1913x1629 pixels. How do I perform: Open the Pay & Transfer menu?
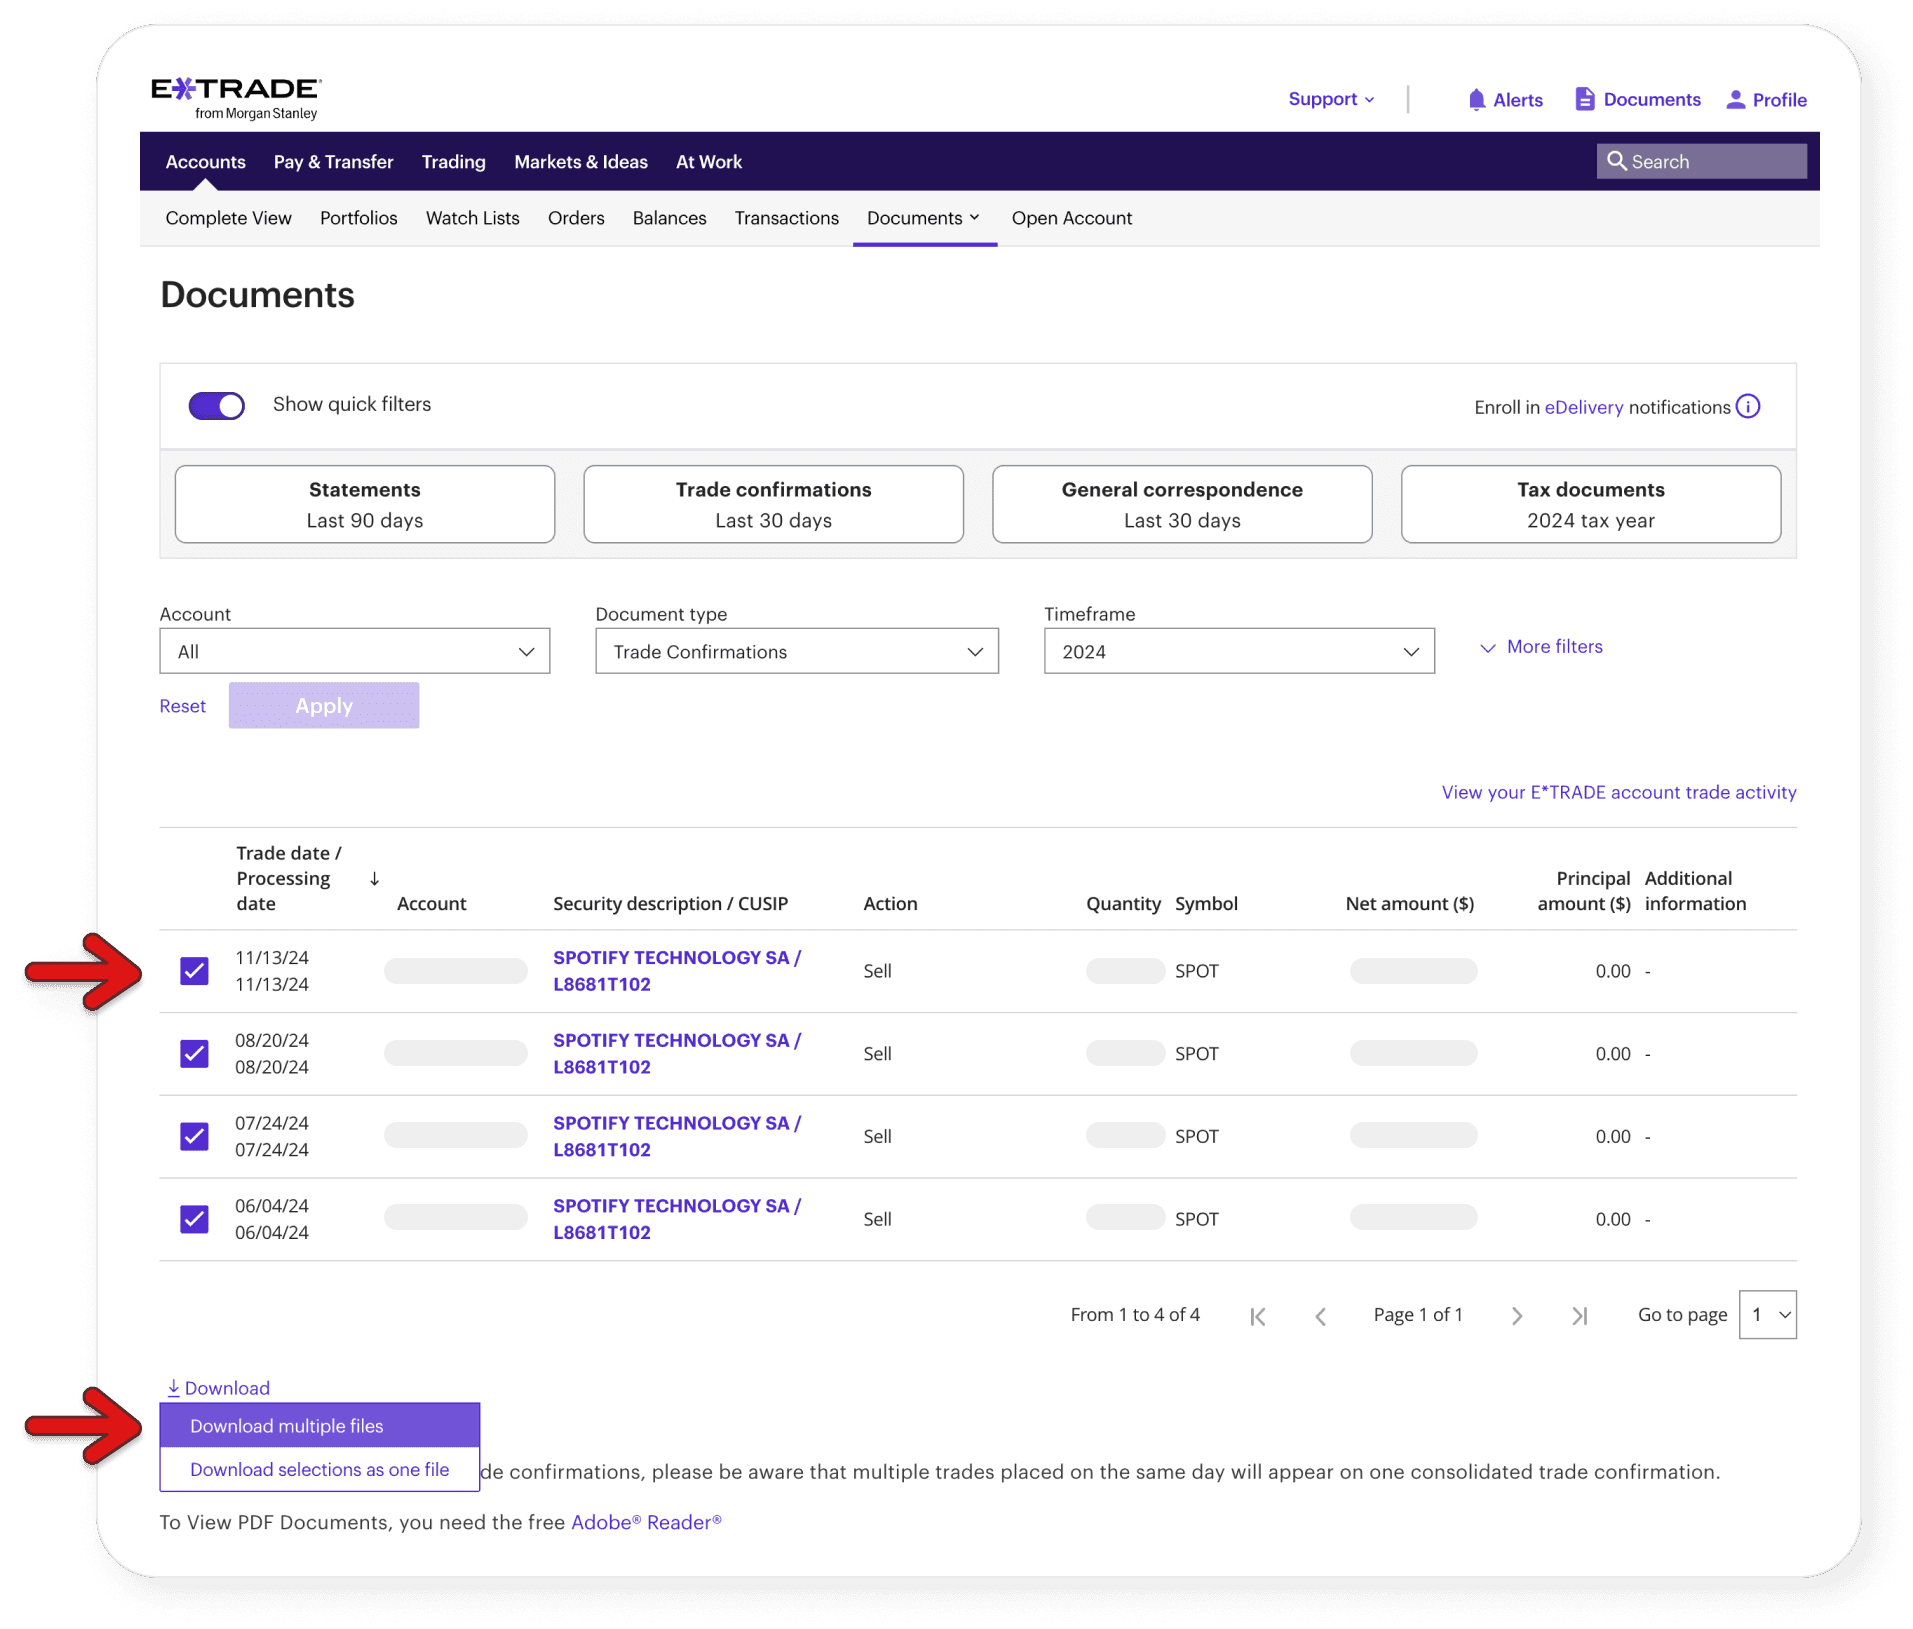(333, 161)
